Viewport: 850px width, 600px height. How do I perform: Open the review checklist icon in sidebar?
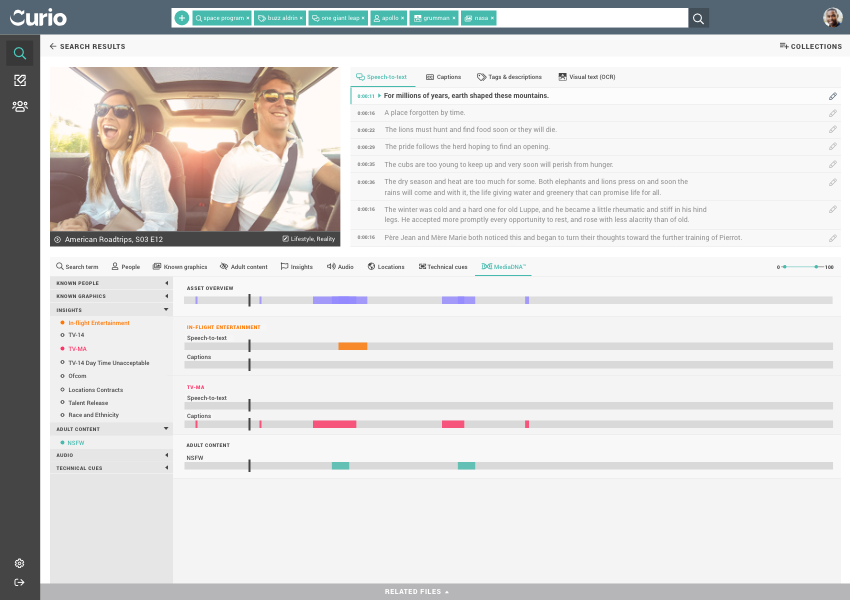coord(19,80)
